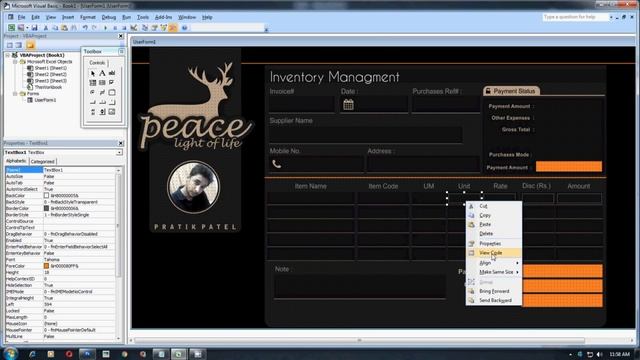Click the Payment Status tab on form
This screenshot has height=360, width=640.
pyautogui.click(x=511, y=91)
